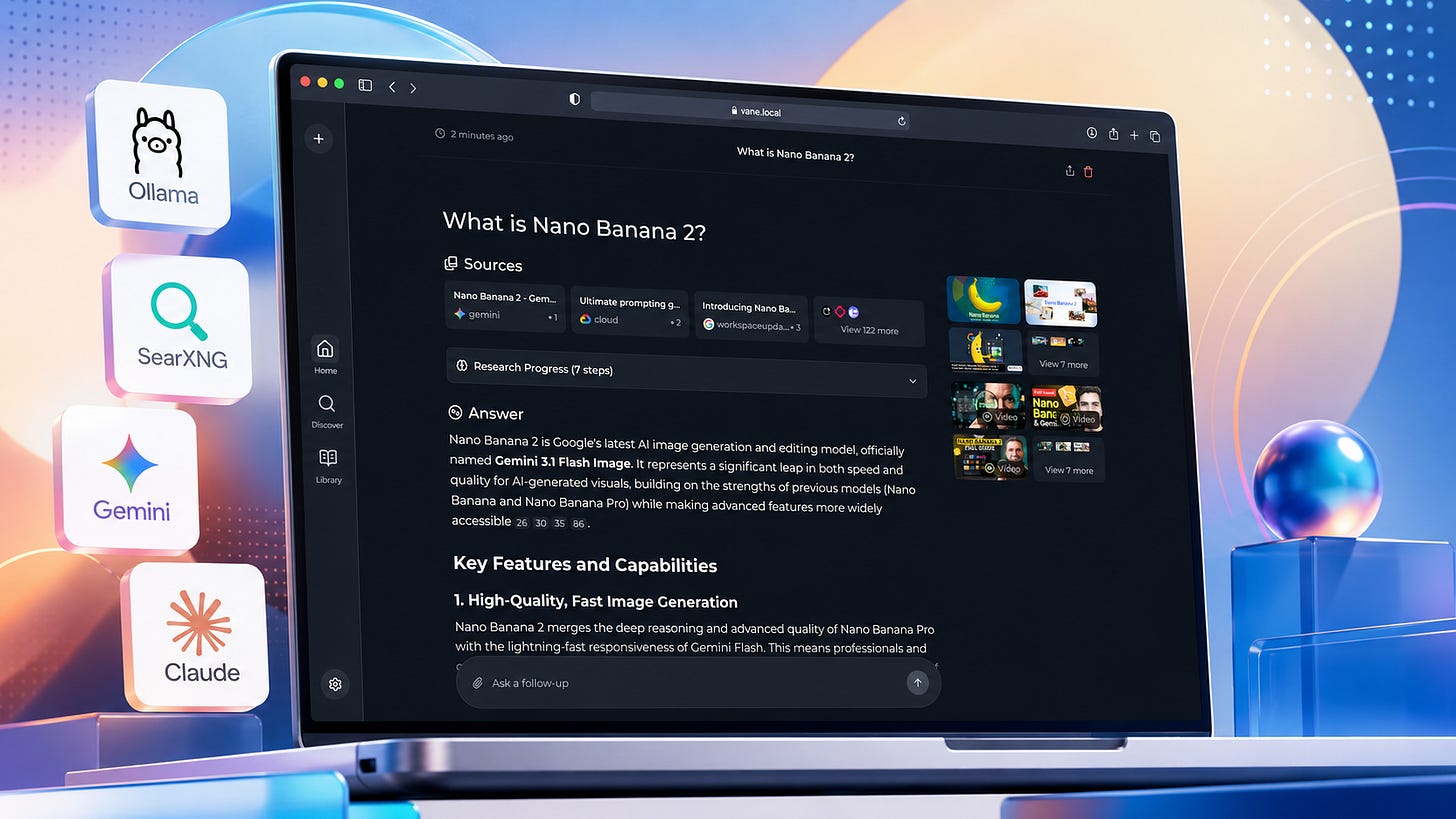Click the "1. High-Quality, Fast Image Generation" heading

tap(596, 601)
